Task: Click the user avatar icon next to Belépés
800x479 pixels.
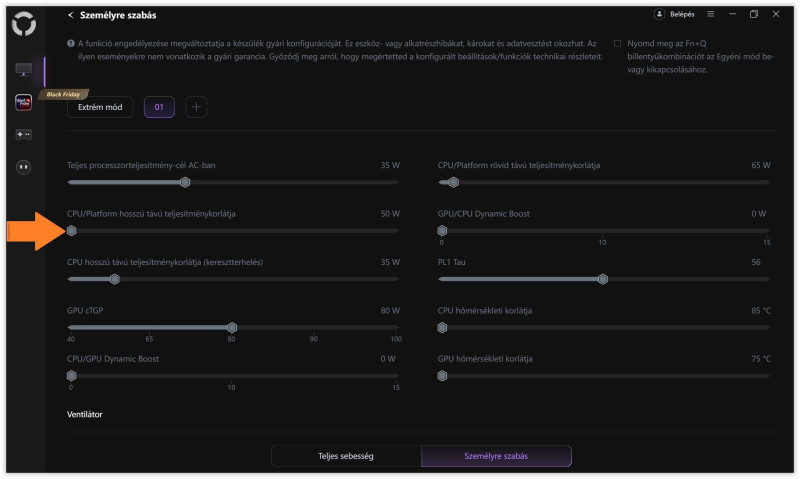Action: [x=660, y=15]
